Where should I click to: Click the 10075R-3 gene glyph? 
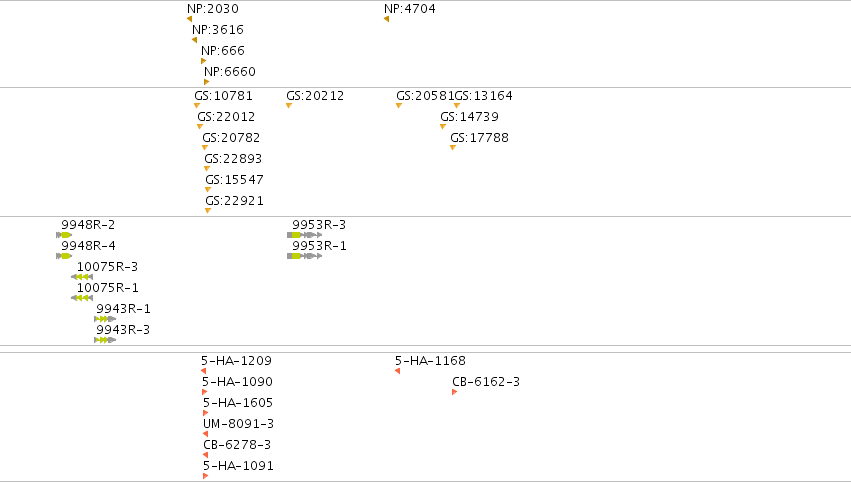(82, 277)
